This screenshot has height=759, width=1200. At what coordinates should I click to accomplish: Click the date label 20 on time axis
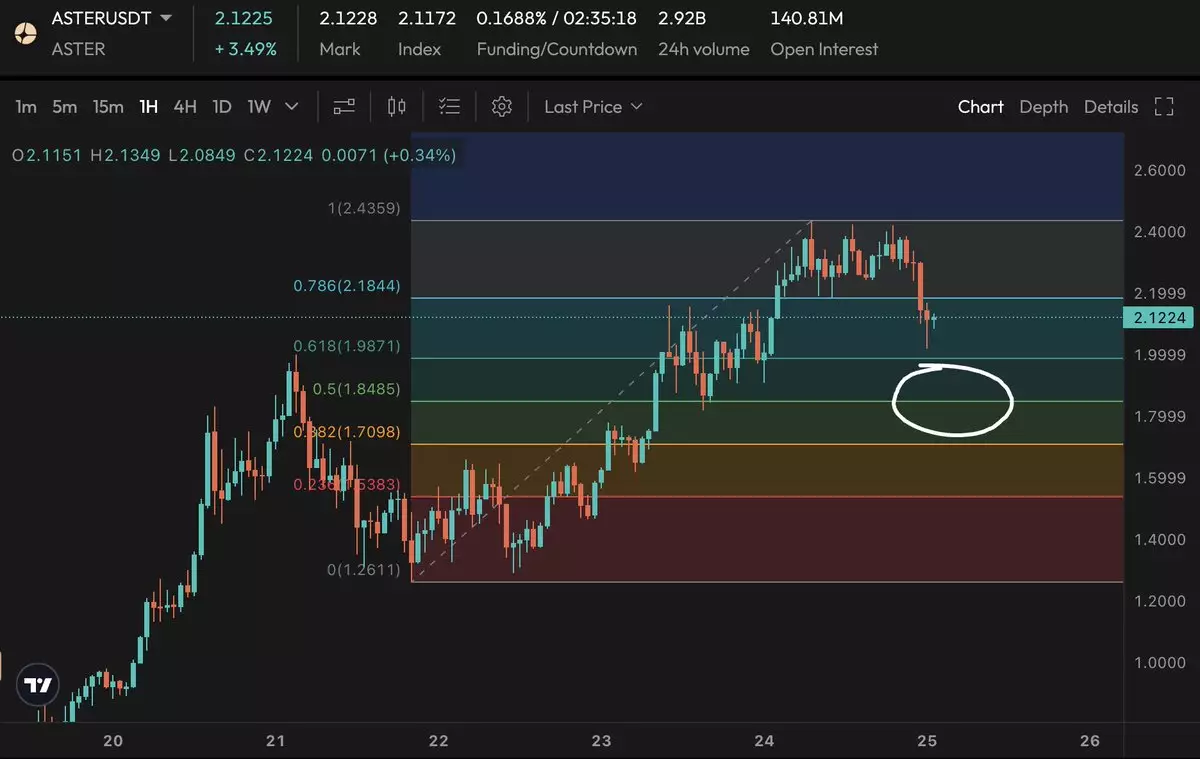coord(113,741)
